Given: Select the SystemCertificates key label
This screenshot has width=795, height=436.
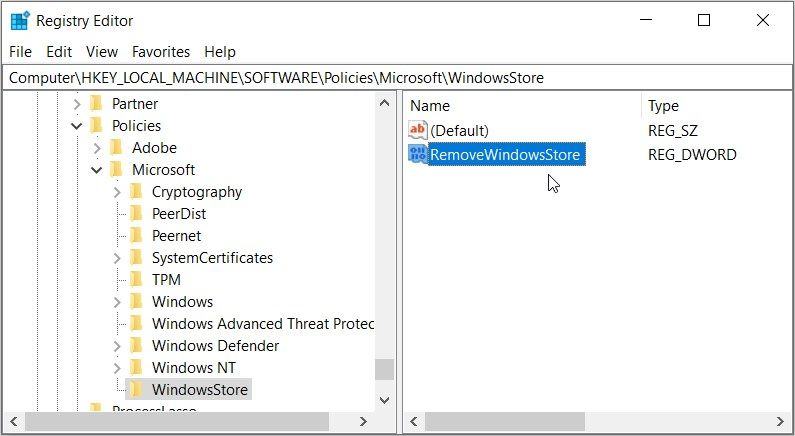Looking at the screenshot, I should [212, 258].
